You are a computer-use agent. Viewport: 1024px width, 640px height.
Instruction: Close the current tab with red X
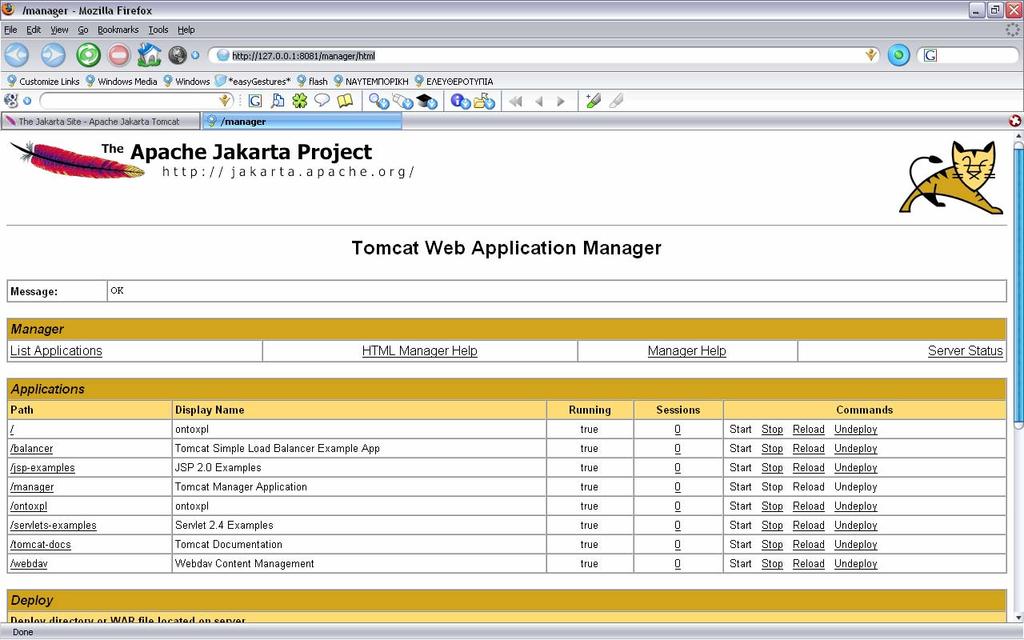1015,121
